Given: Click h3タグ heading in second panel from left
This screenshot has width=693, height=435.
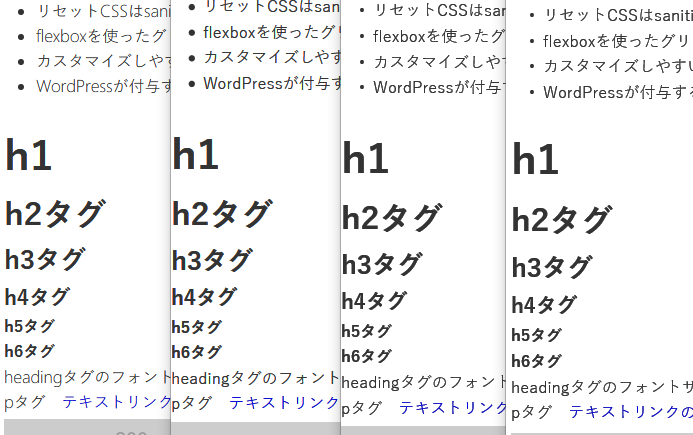Looking at the screenshot, I should click(x=212, y=260).
